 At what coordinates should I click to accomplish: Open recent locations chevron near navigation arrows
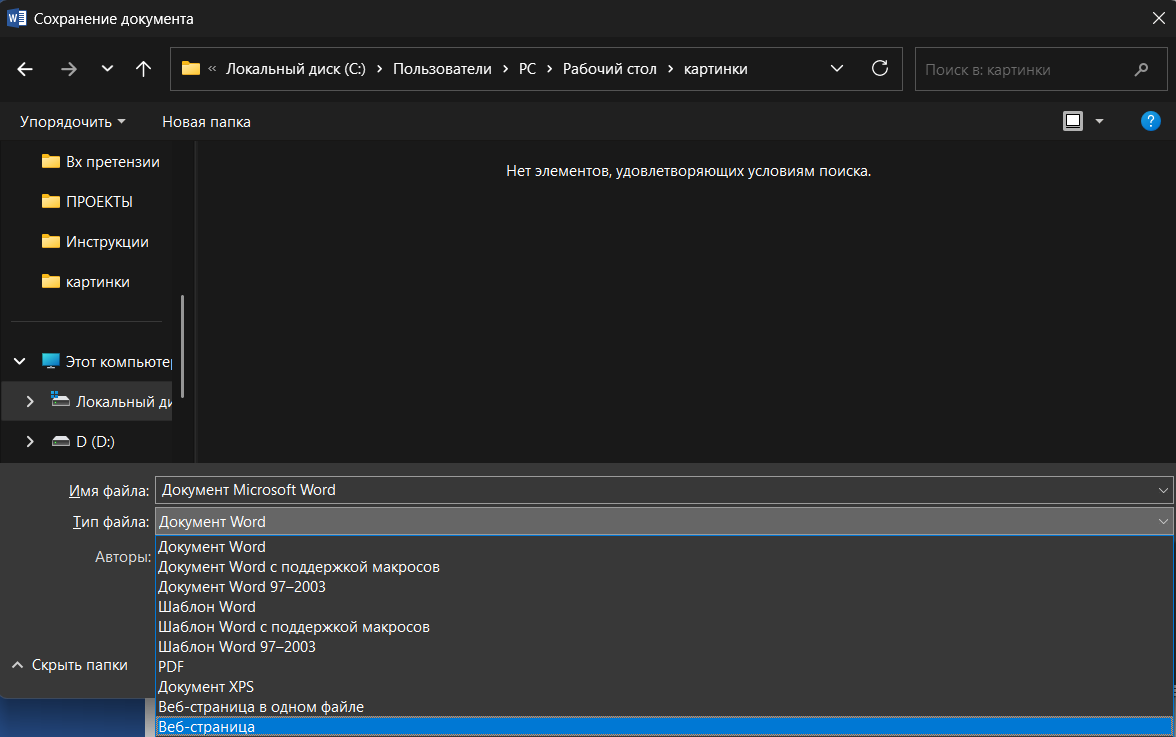[107, 68]
